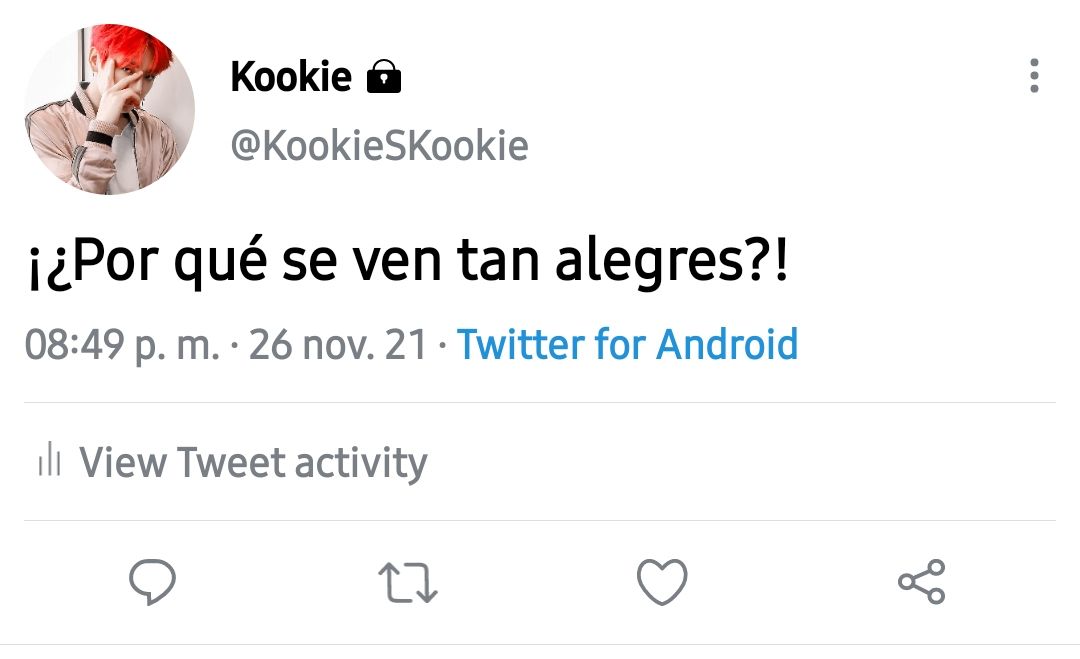Screen dimensions: 1080x659
Task: Click the tweet text about alegres
Action: (x=408, y=262)
